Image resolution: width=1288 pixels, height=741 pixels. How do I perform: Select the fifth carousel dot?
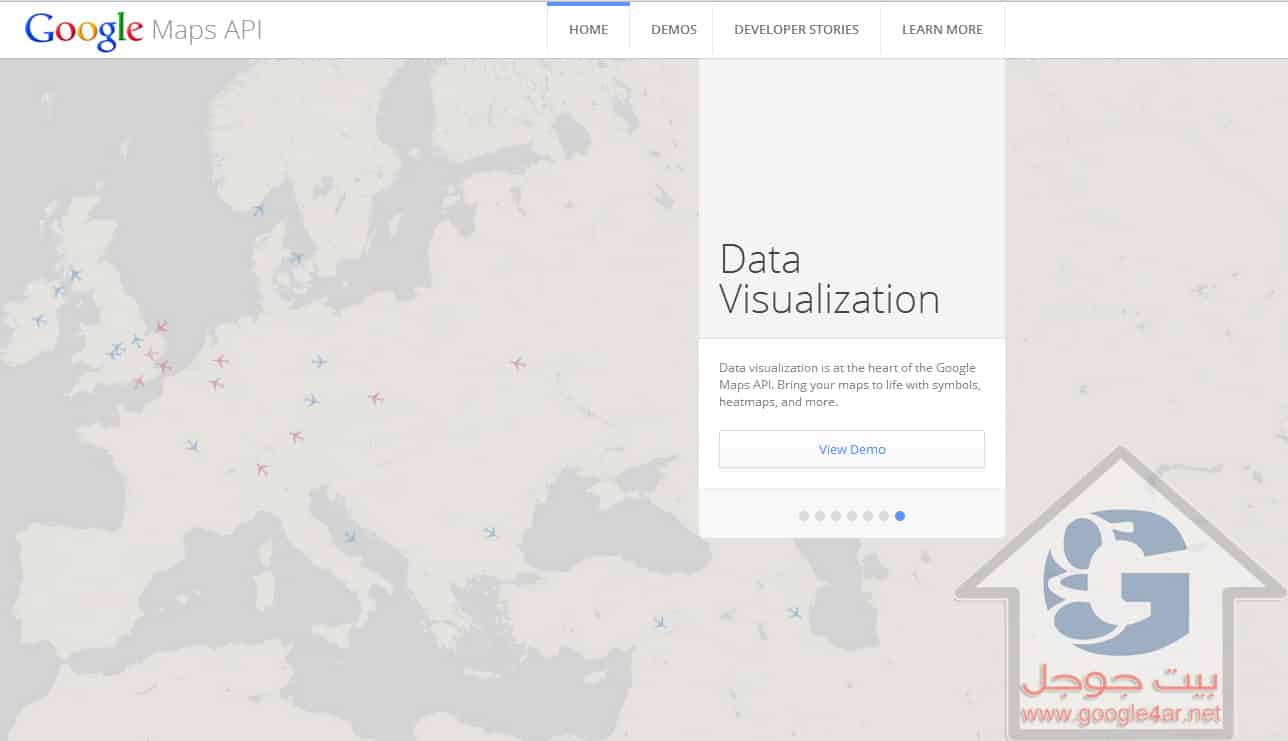tap(868, 516)
